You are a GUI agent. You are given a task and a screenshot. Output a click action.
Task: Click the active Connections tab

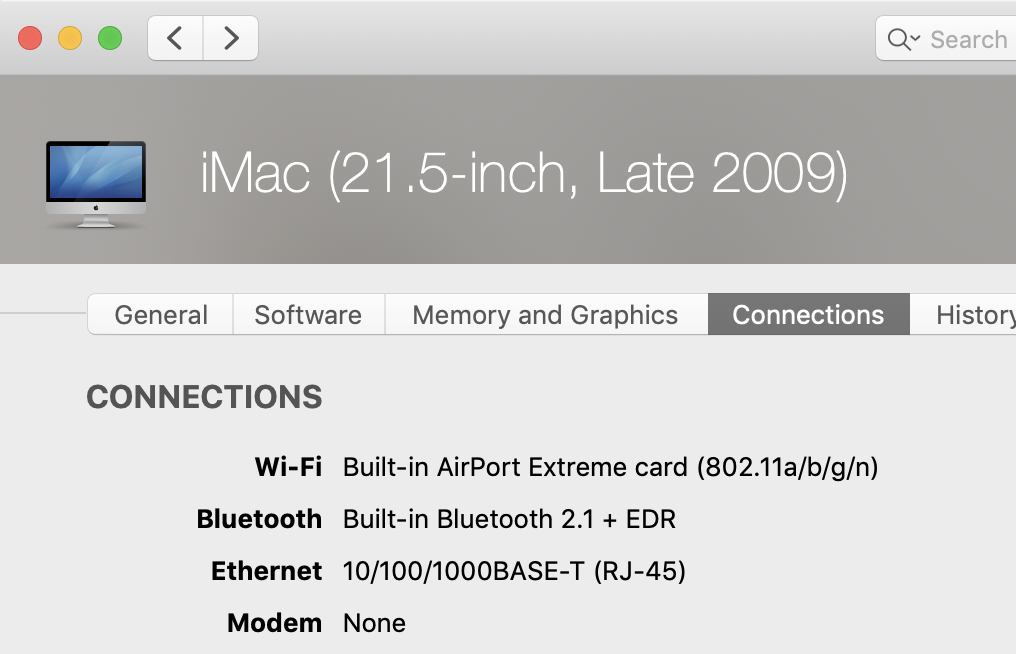click(808, 315)
